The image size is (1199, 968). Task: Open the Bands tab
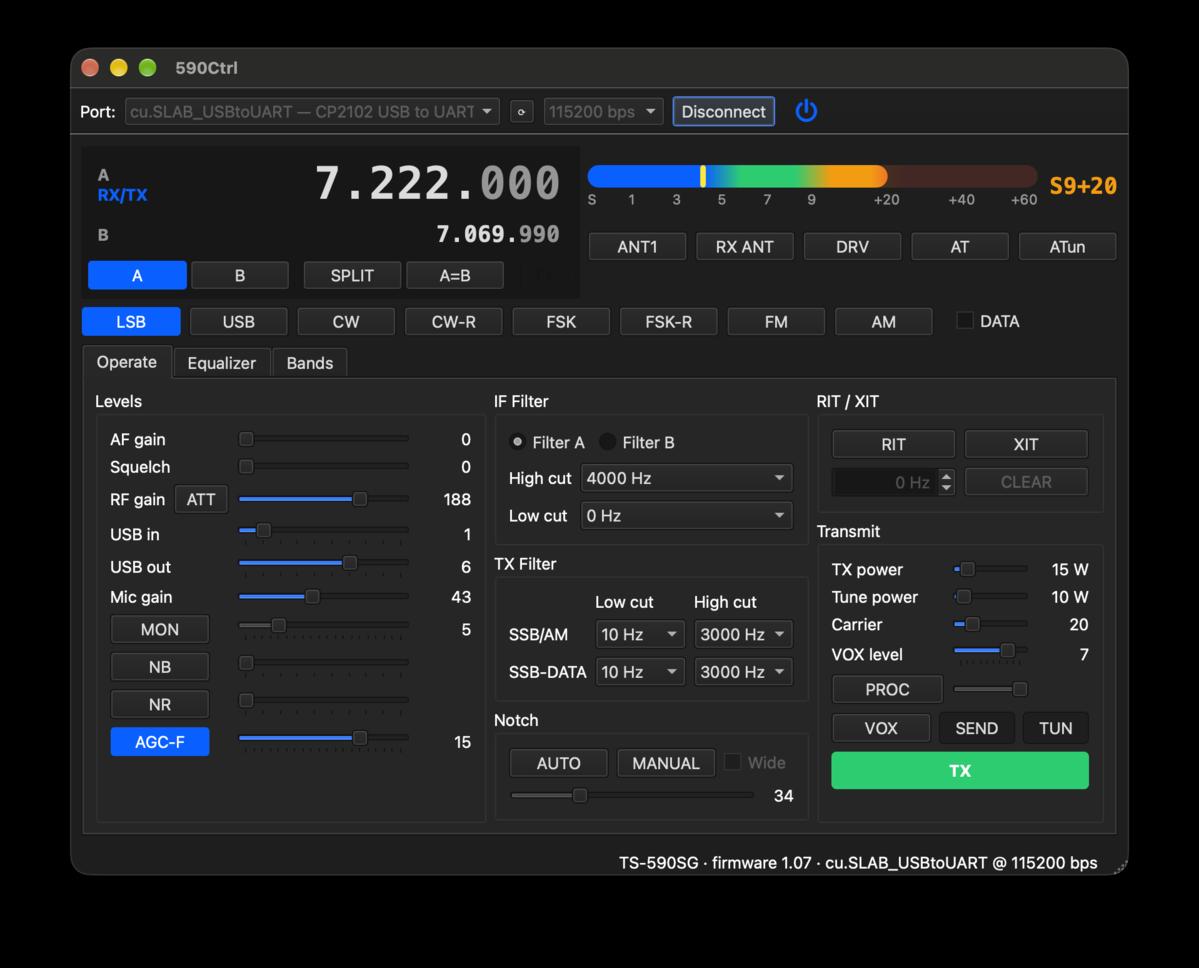point(310,363)
